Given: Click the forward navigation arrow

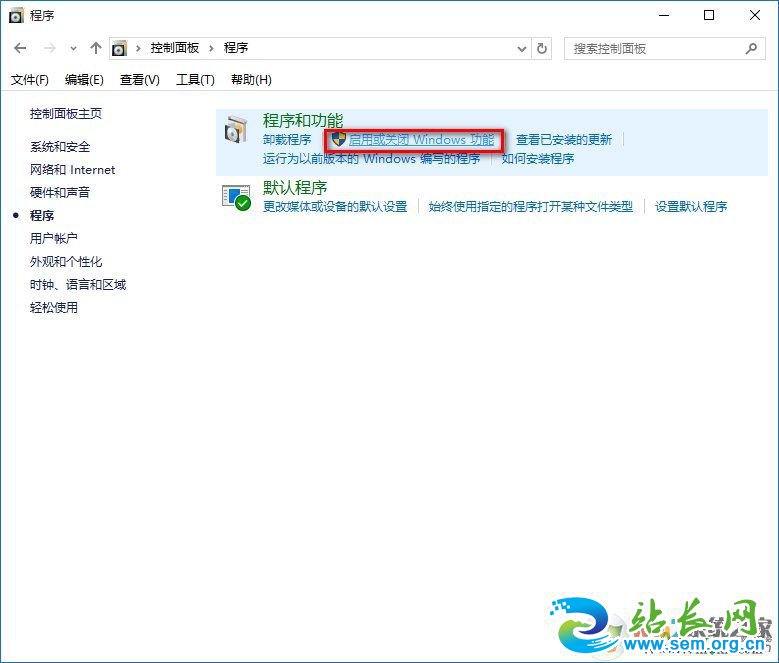Looking at the screenshot, I should pyautogui.click(x=50, y=48).
